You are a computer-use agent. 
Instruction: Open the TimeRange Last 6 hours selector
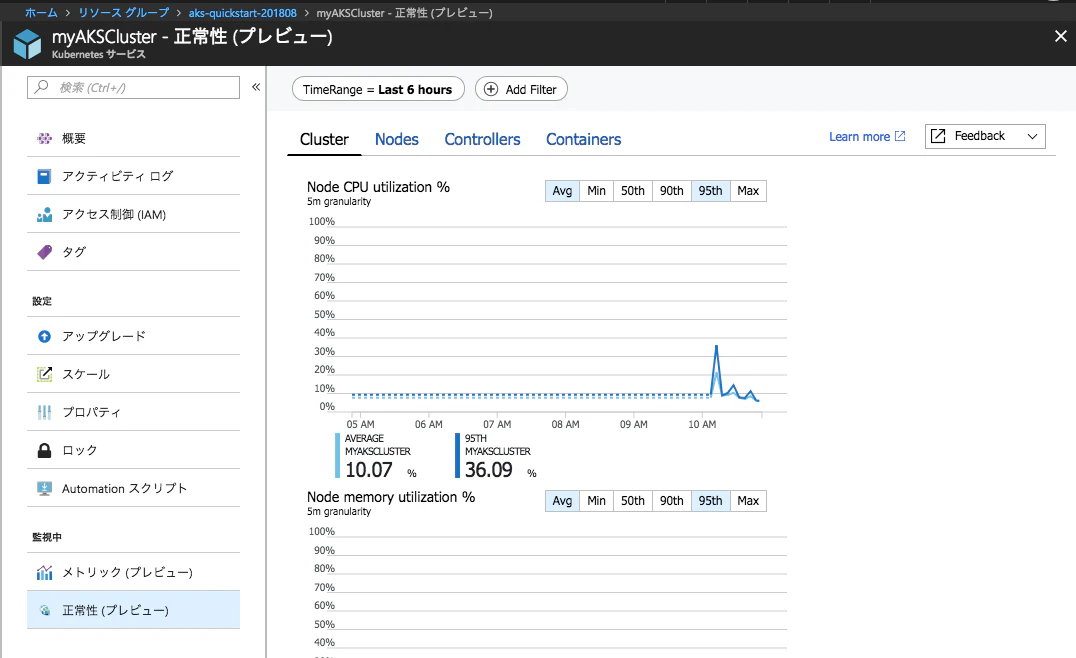pyautogui.click(x=378, y=89)
